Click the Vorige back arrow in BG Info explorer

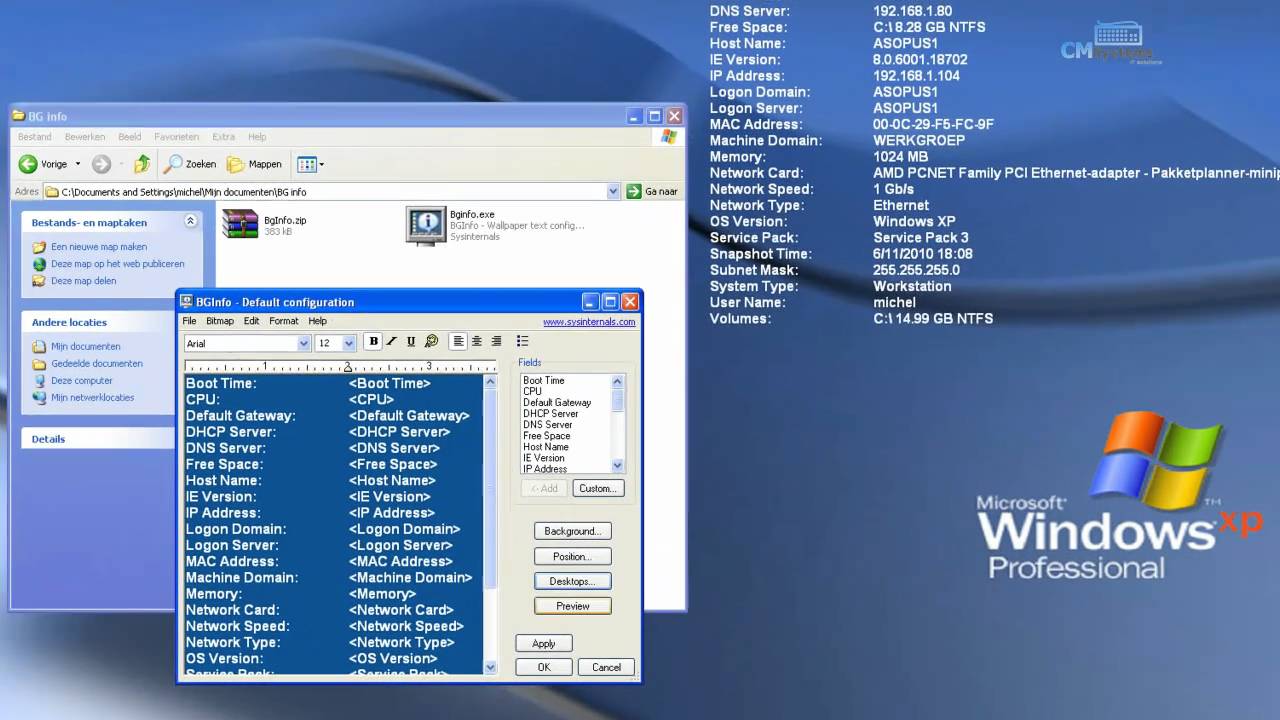coord(28,164)
